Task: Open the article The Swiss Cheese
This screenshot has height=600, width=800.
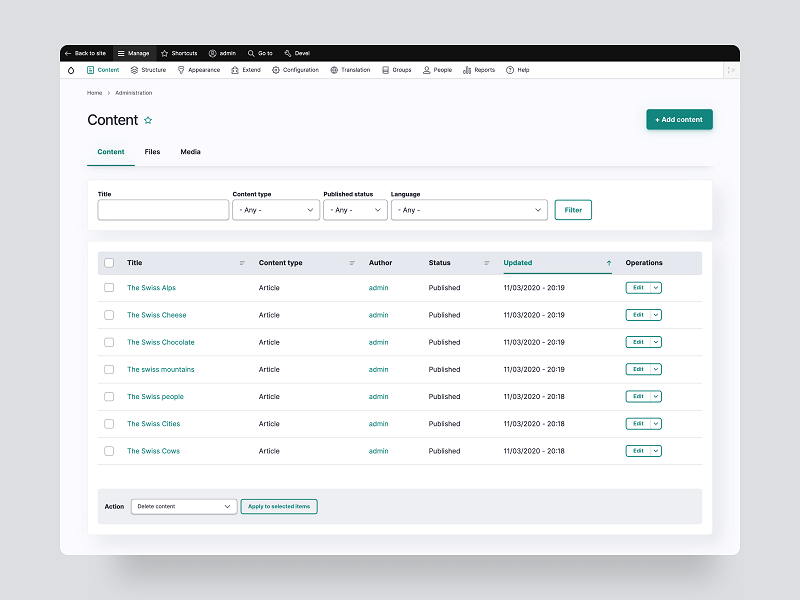Action: [159, 314]
